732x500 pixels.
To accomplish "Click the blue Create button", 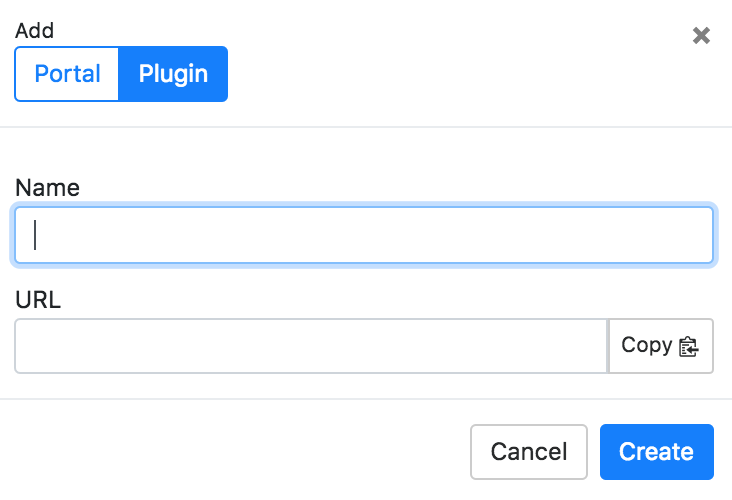I will pyautogui.click(x=656, y=452).
